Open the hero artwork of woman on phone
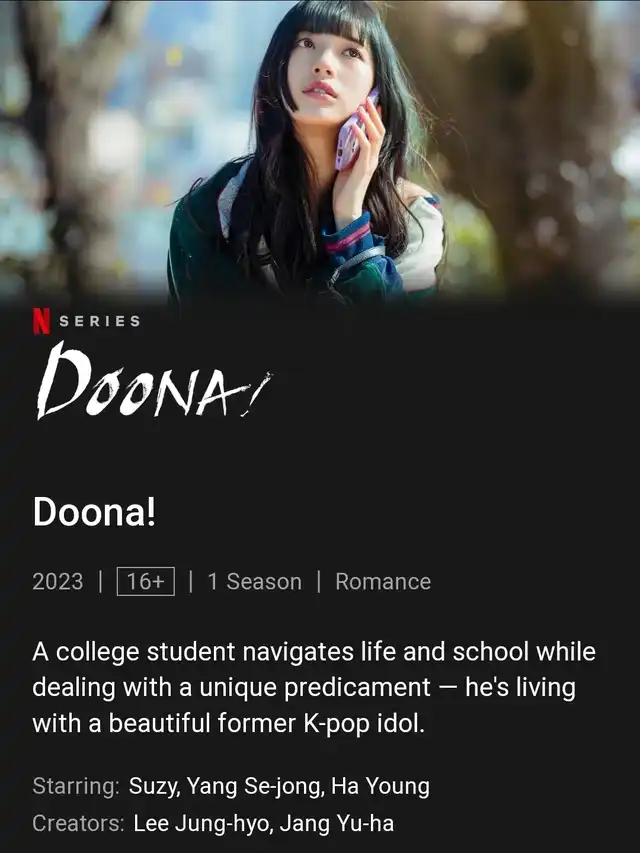Image resolution: width=640 pixels, height=853 pixels. 320,150
